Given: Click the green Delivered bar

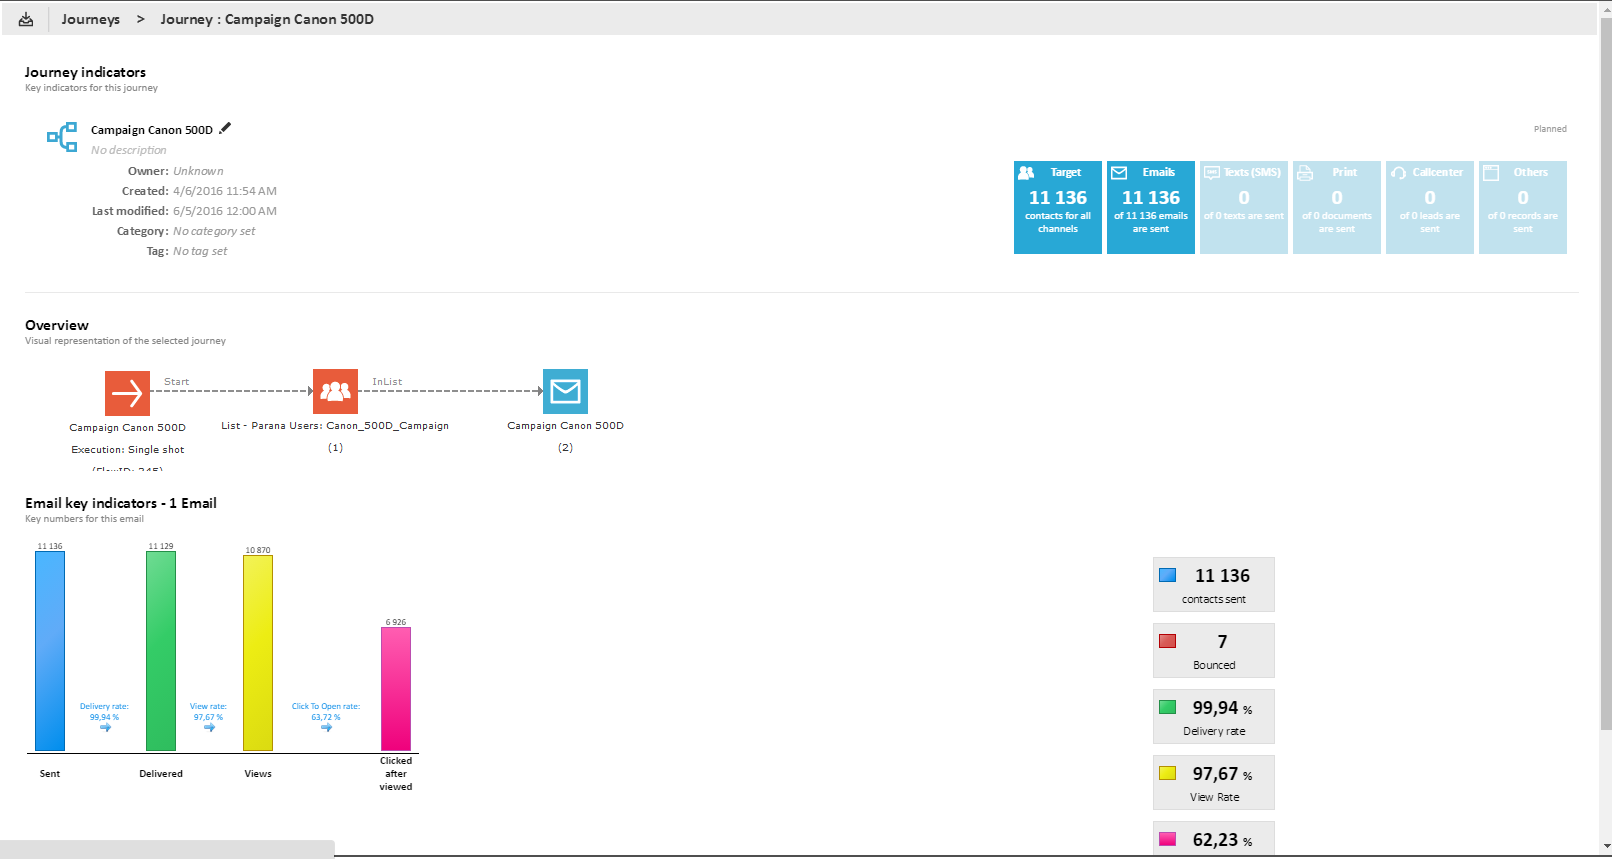Looking at the screenshot, I should tap(161, 650).
